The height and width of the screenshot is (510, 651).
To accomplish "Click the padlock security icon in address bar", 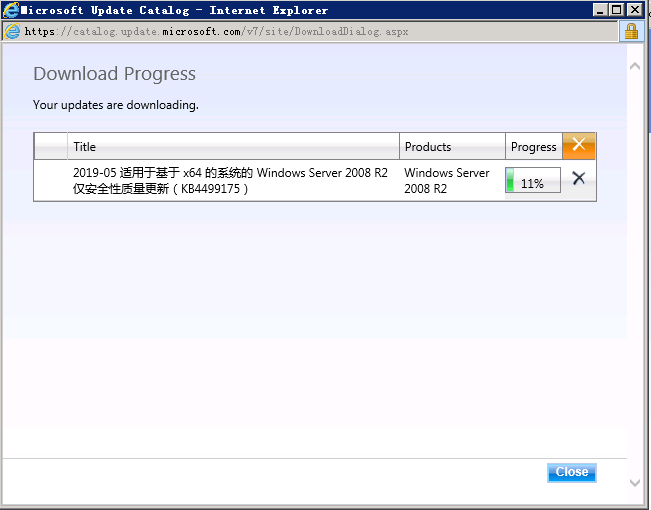I will point(631,31).
